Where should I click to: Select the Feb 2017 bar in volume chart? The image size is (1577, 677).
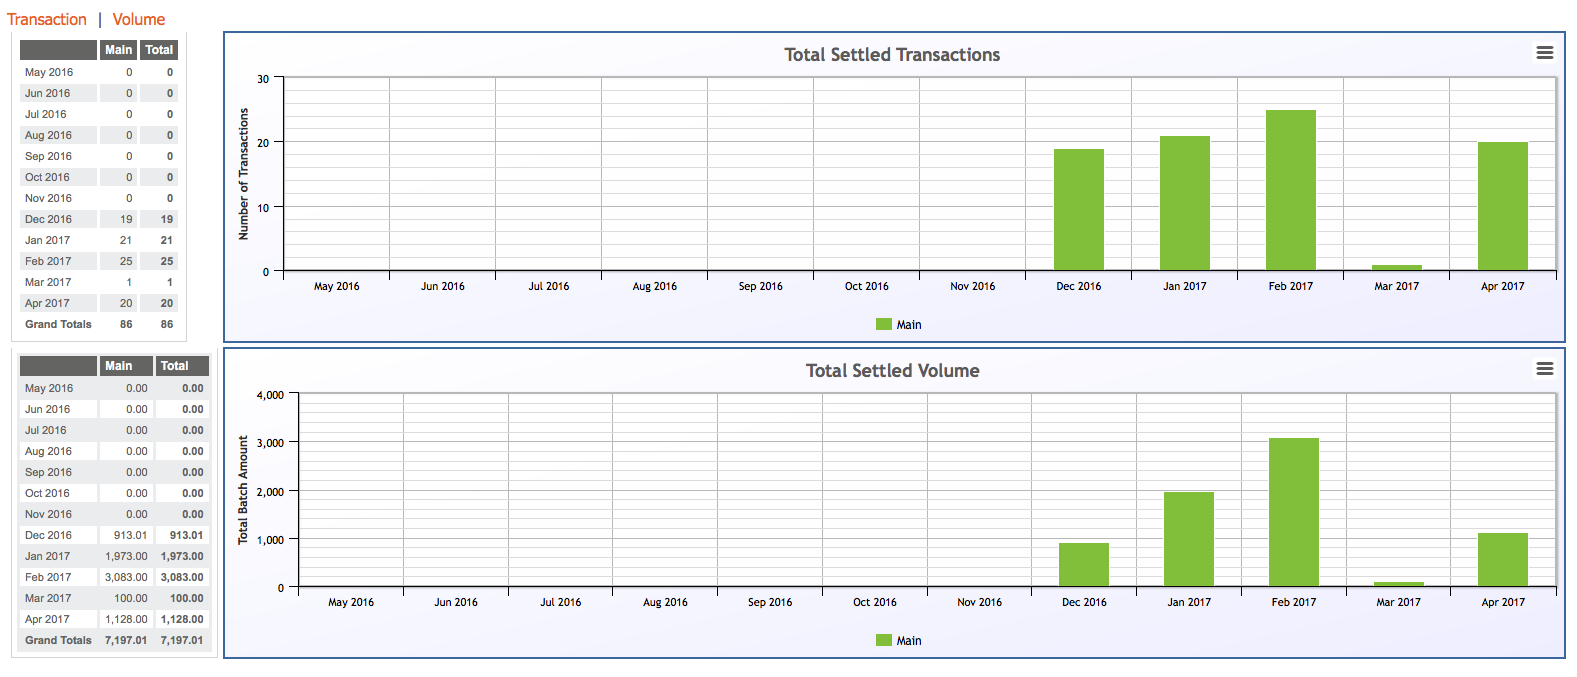coord(1294,512)
